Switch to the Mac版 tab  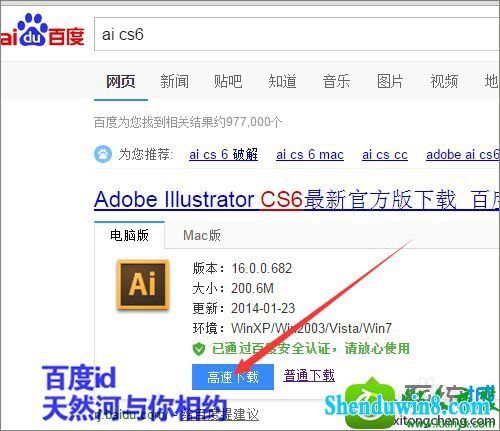pyautogui.click(x=202, y=235)
